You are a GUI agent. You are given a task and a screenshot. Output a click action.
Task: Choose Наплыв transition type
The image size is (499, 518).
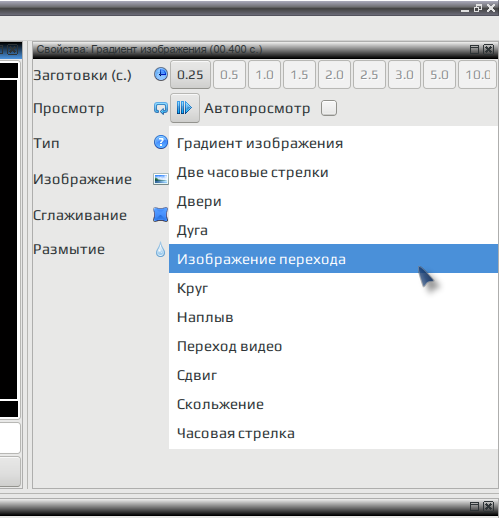(333, 317)
